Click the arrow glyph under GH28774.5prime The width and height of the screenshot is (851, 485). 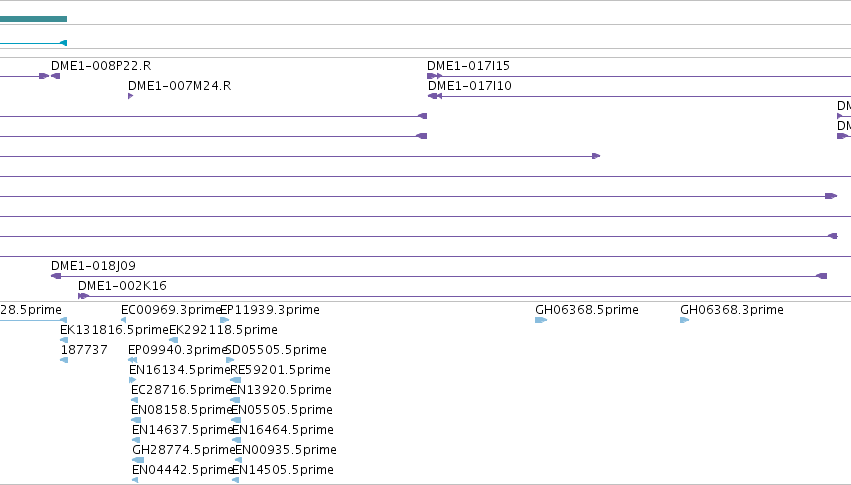coord(138,460)
